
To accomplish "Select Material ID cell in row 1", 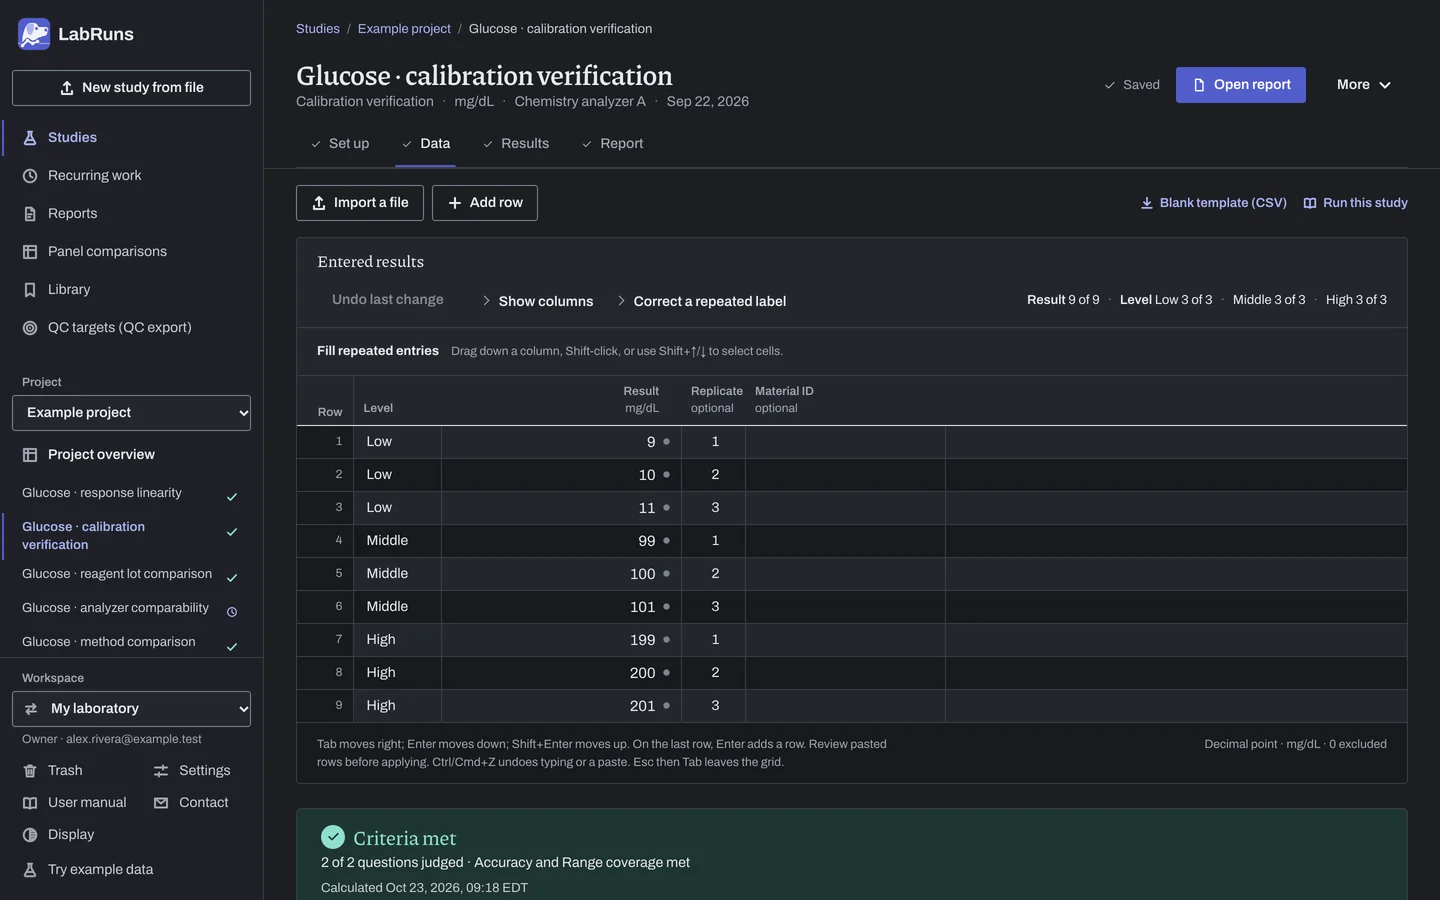I will click(x=845, y=442).
